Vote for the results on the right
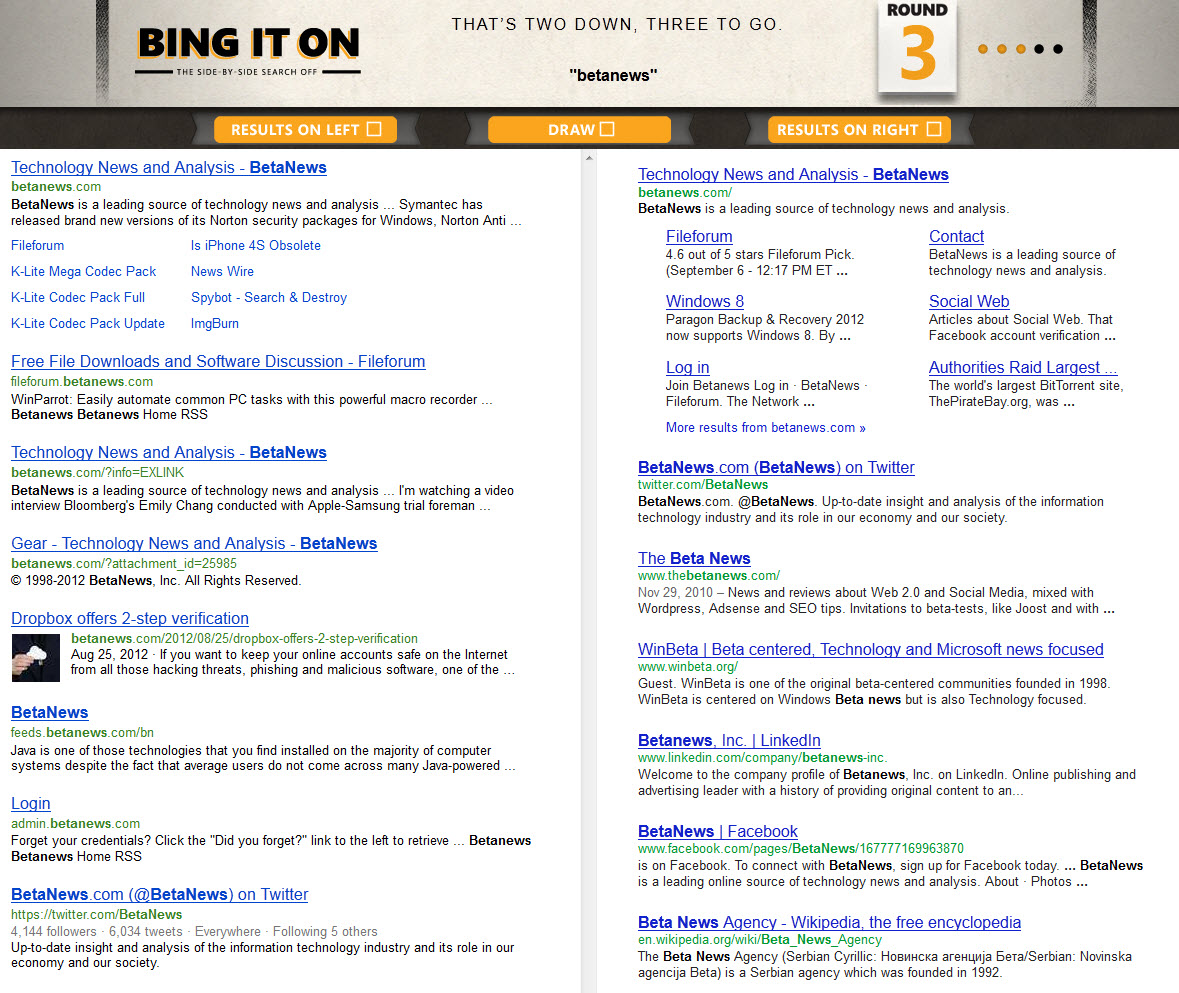 (859, 129)
